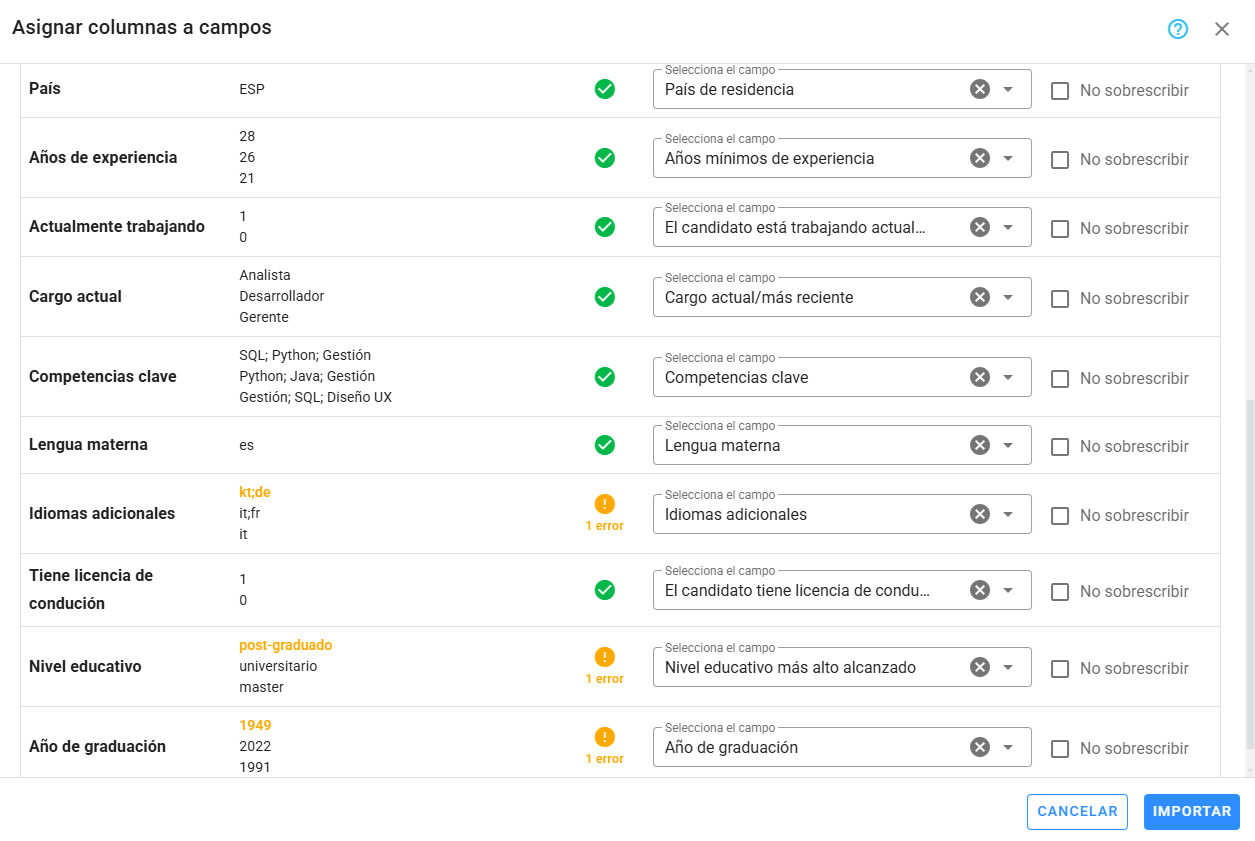Open dropdown for Nivel educativo más alto alcanzado

(1008, 667)
